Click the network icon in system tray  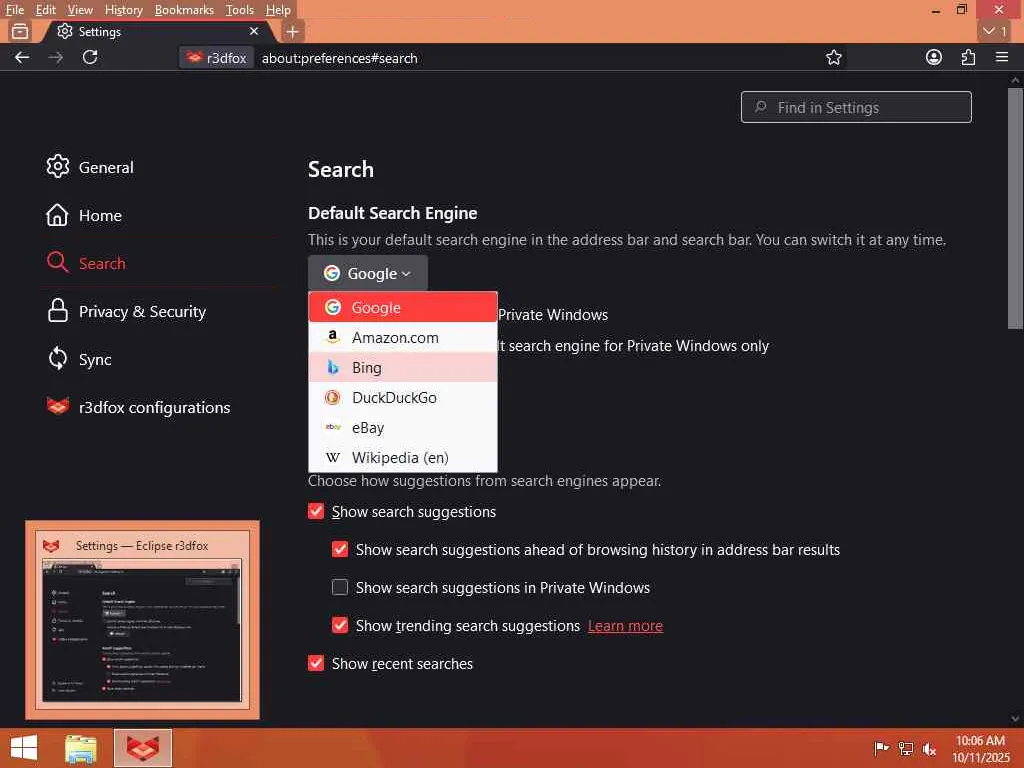[x=905, y=748]
